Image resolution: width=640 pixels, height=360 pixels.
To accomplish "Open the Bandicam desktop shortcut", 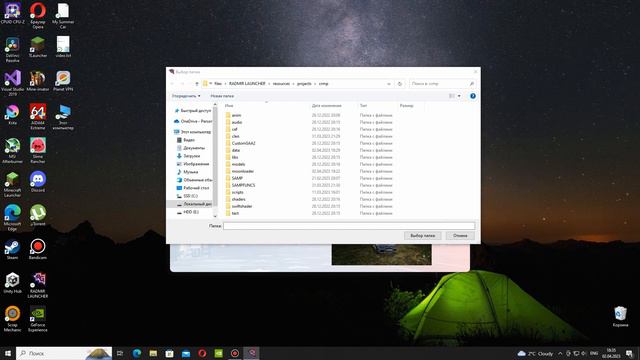I will 38,249.
